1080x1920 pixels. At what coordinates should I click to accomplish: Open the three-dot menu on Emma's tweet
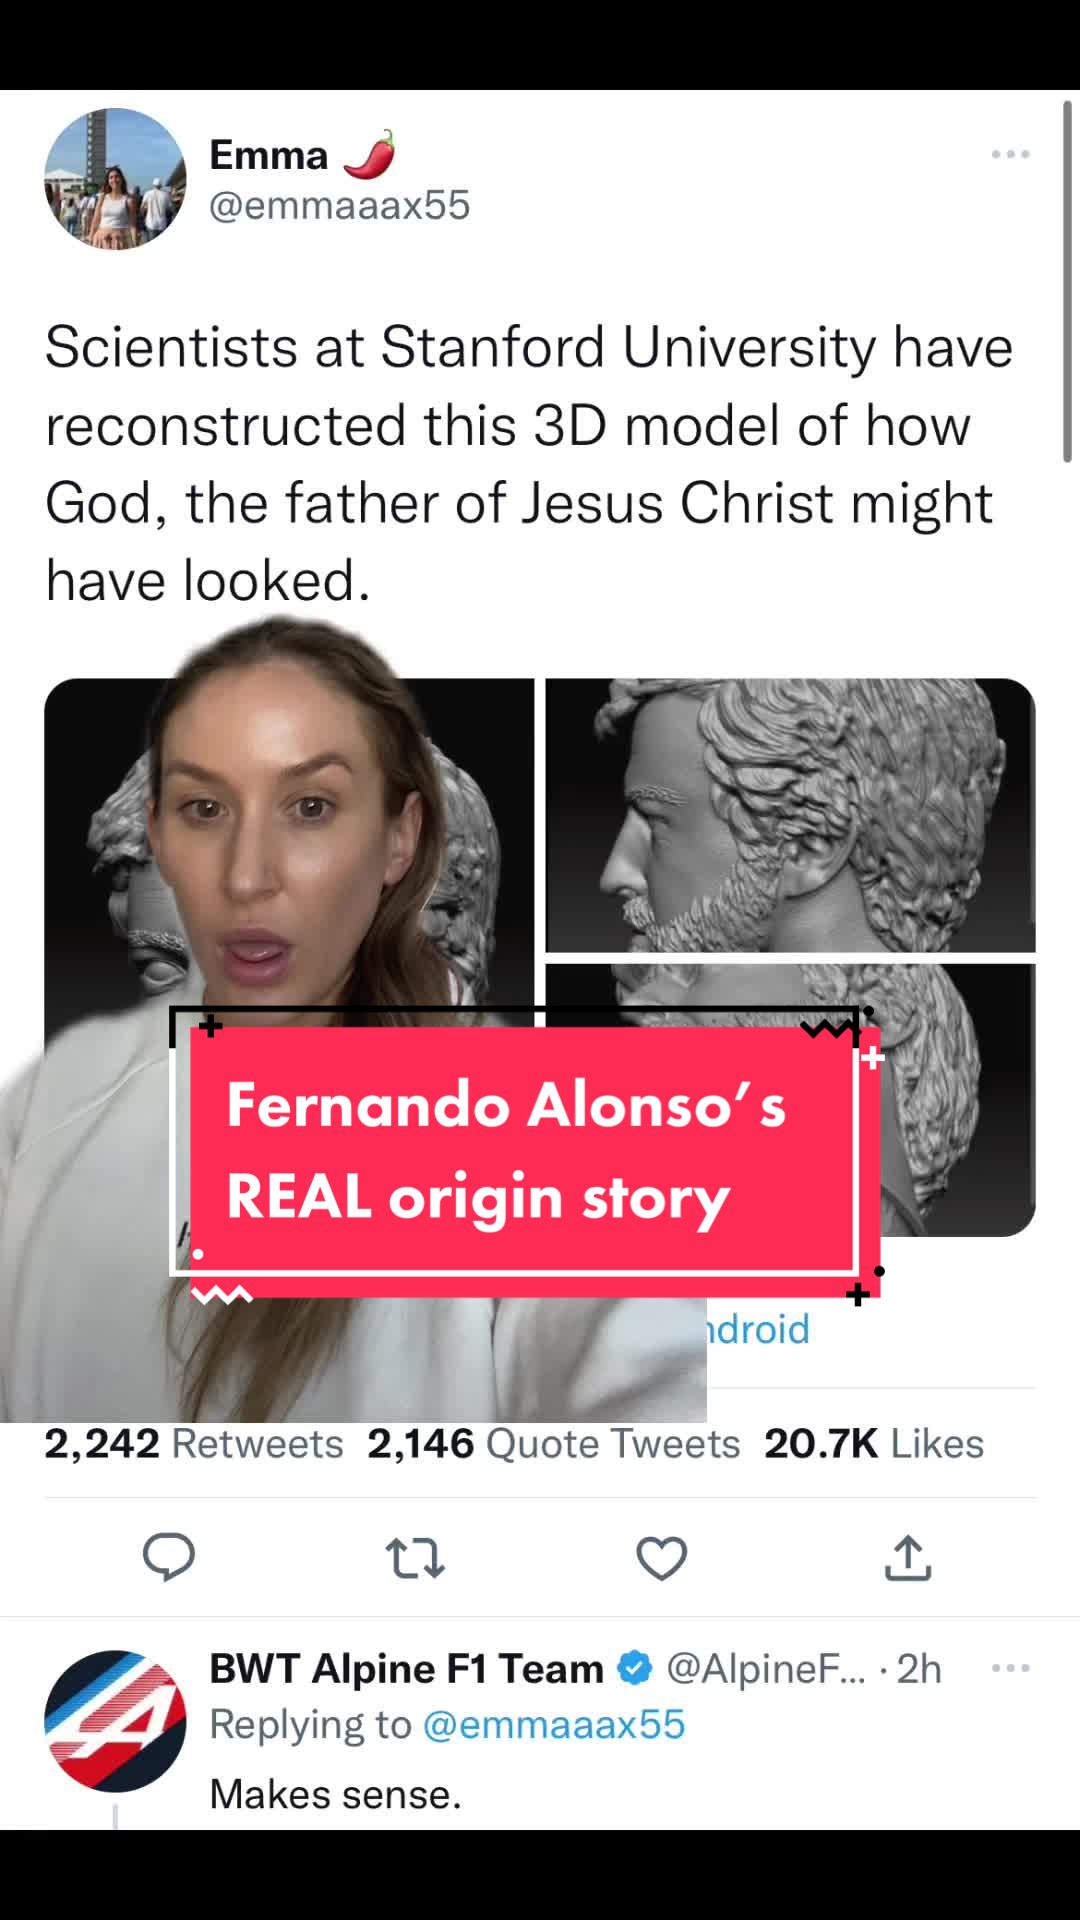click(1010, 154)
